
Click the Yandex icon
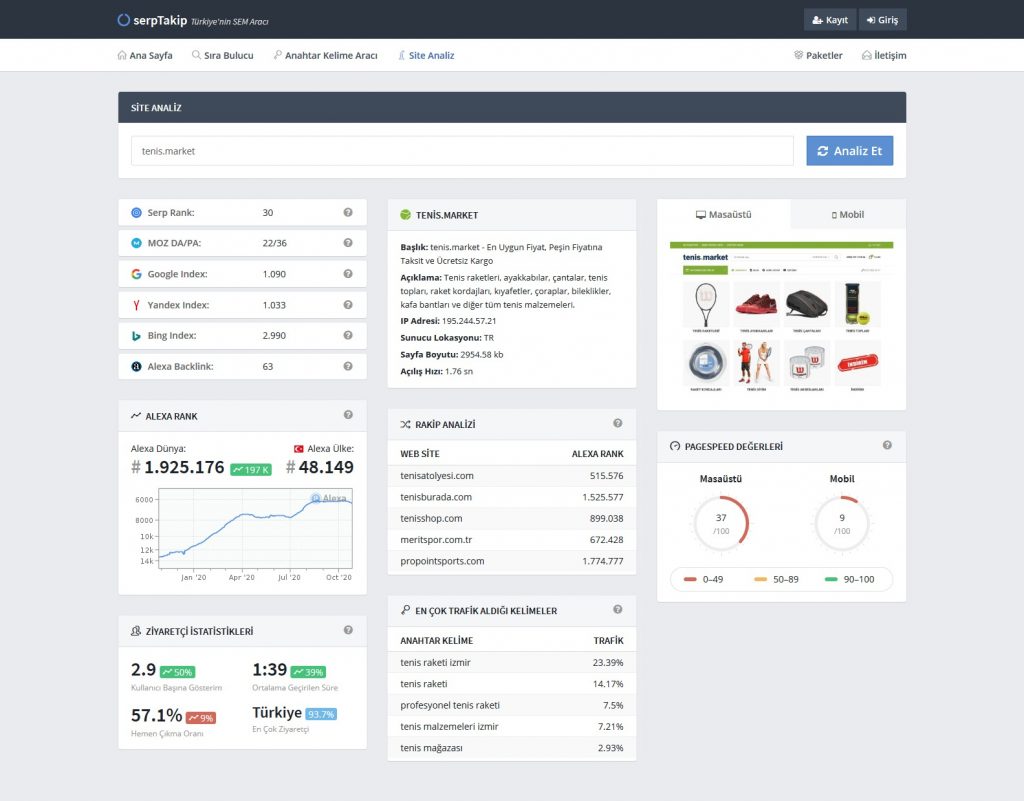136,305
